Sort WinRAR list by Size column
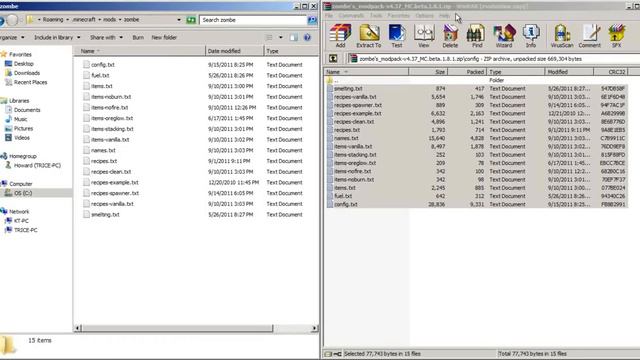The image size is (640, 360). point(428,72)
